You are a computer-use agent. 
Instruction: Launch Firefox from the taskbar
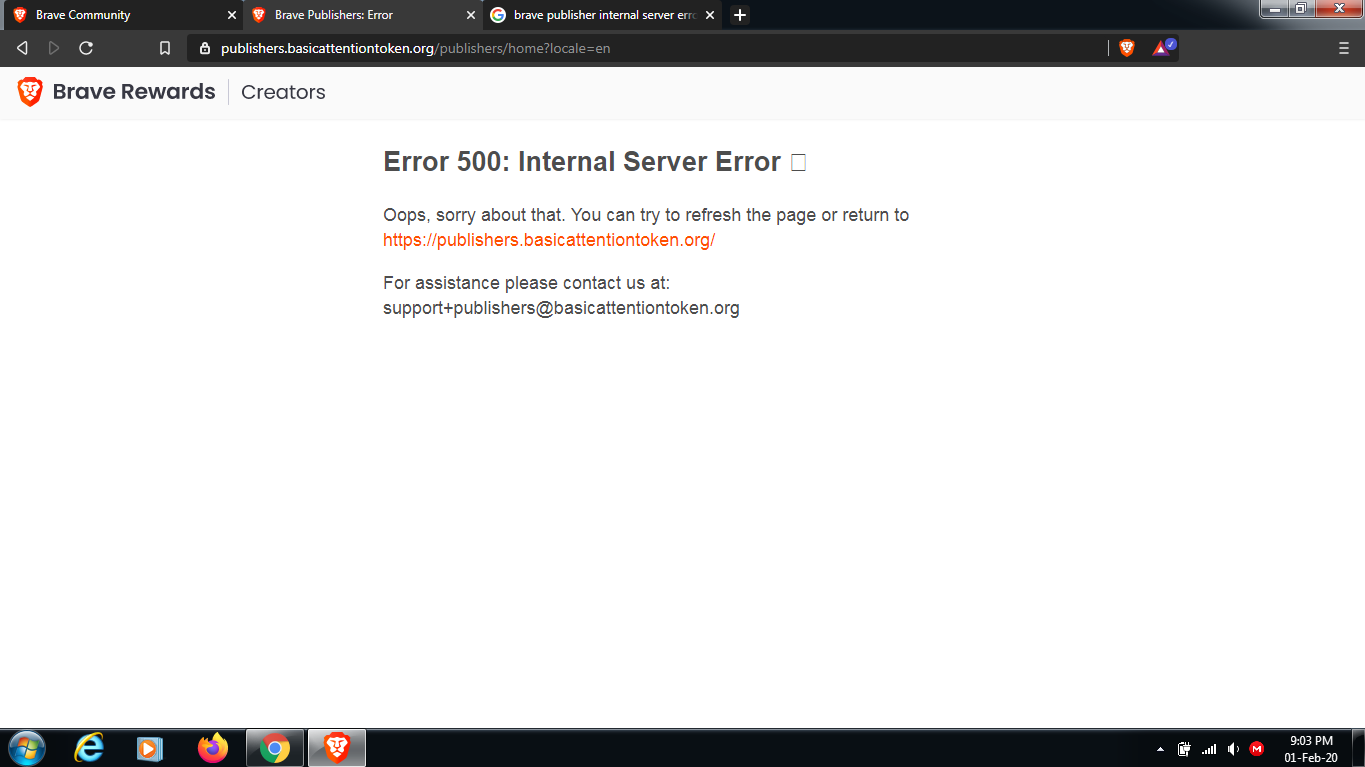pos(213,748)
